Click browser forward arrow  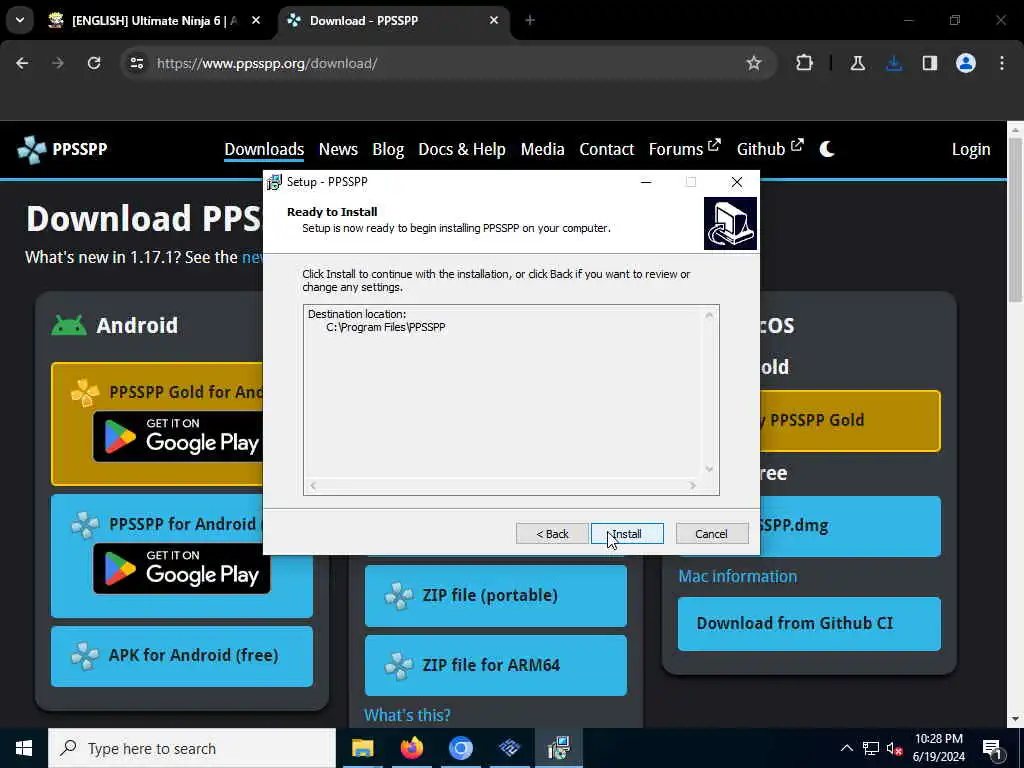[58, 63]
